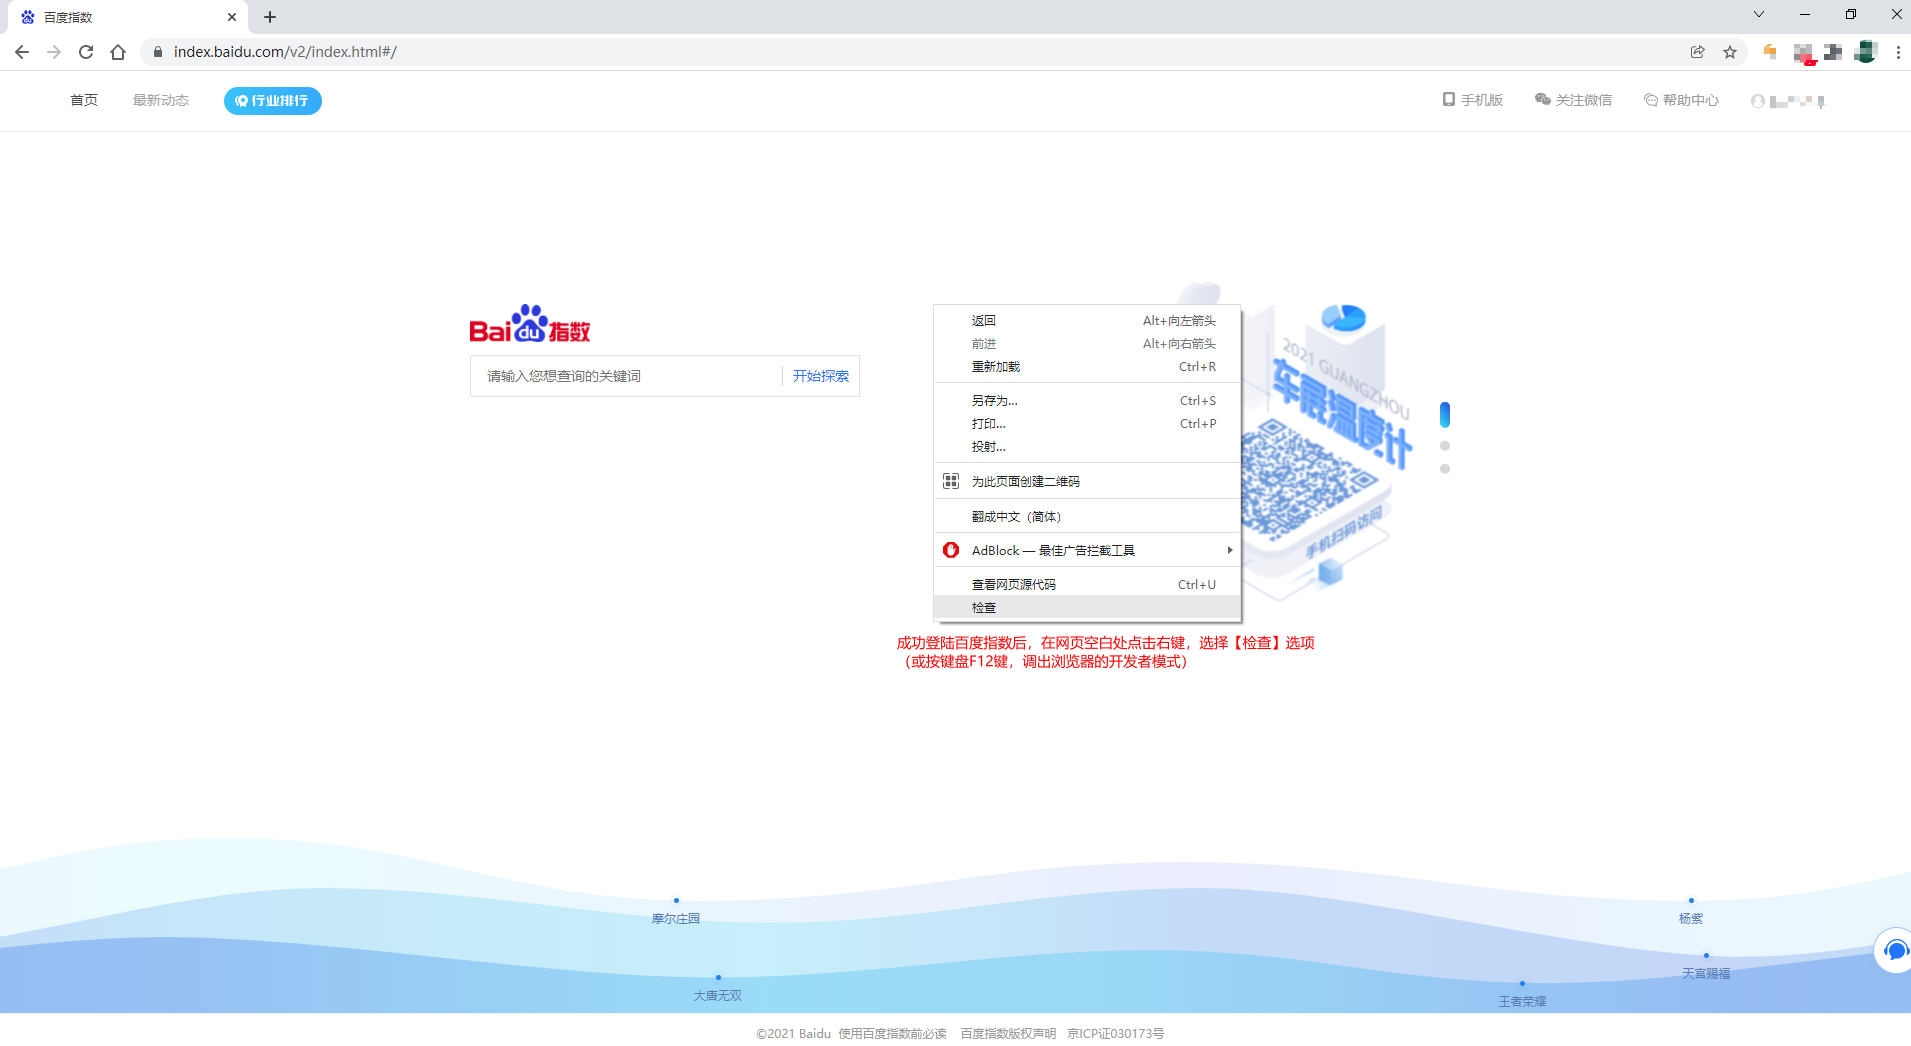This screenshot has width=1911, height=1046.
Task: Select the 行业排行 blue badge
Action: (x=272, y=100)
